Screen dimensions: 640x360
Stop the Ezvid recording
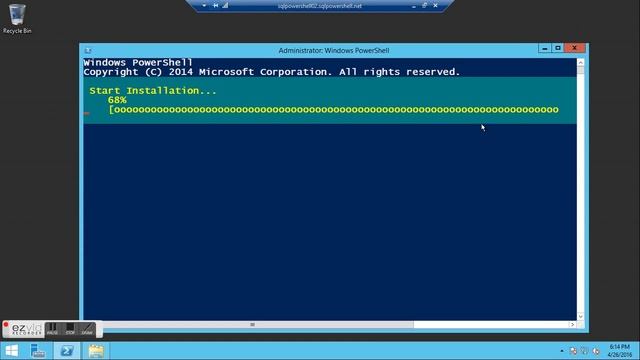70,329
